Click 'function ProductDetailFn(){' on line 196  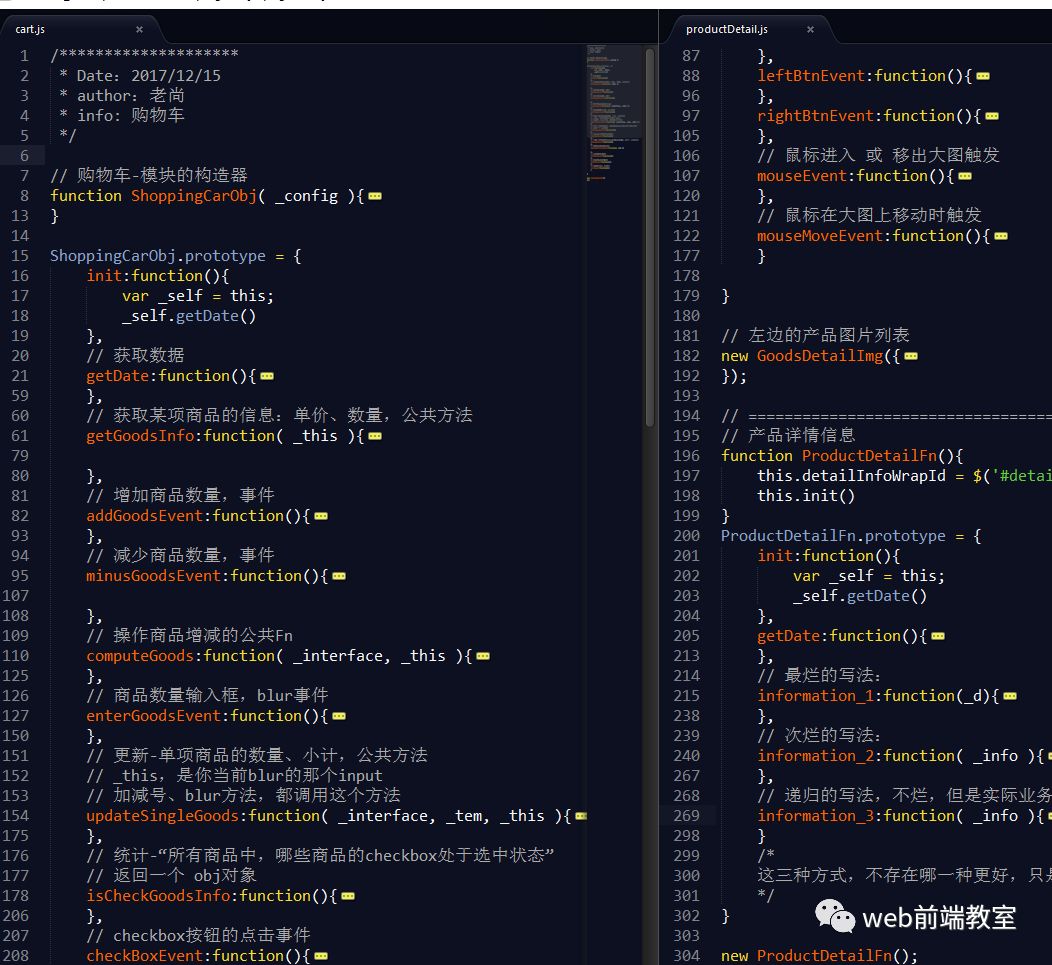[x=842, y=456]
